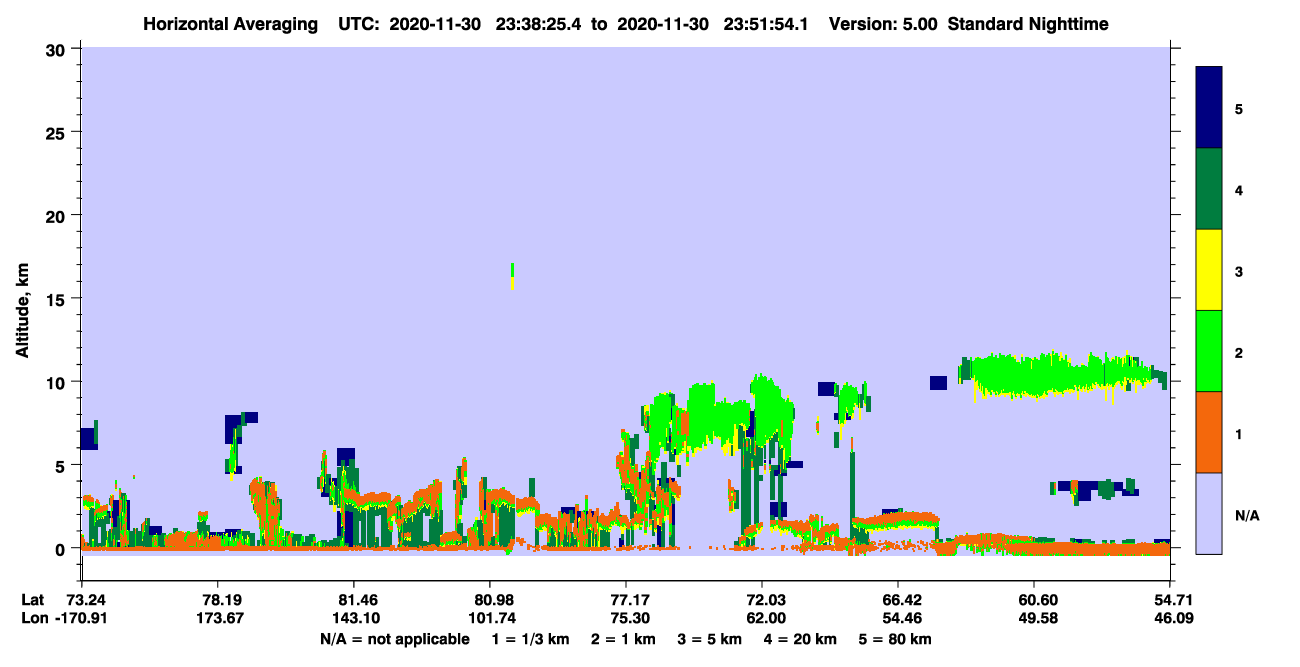Click the 'Standard Nighttime' label
The height and width of the screenshot is (667, 1300).
coord(1028,24)
